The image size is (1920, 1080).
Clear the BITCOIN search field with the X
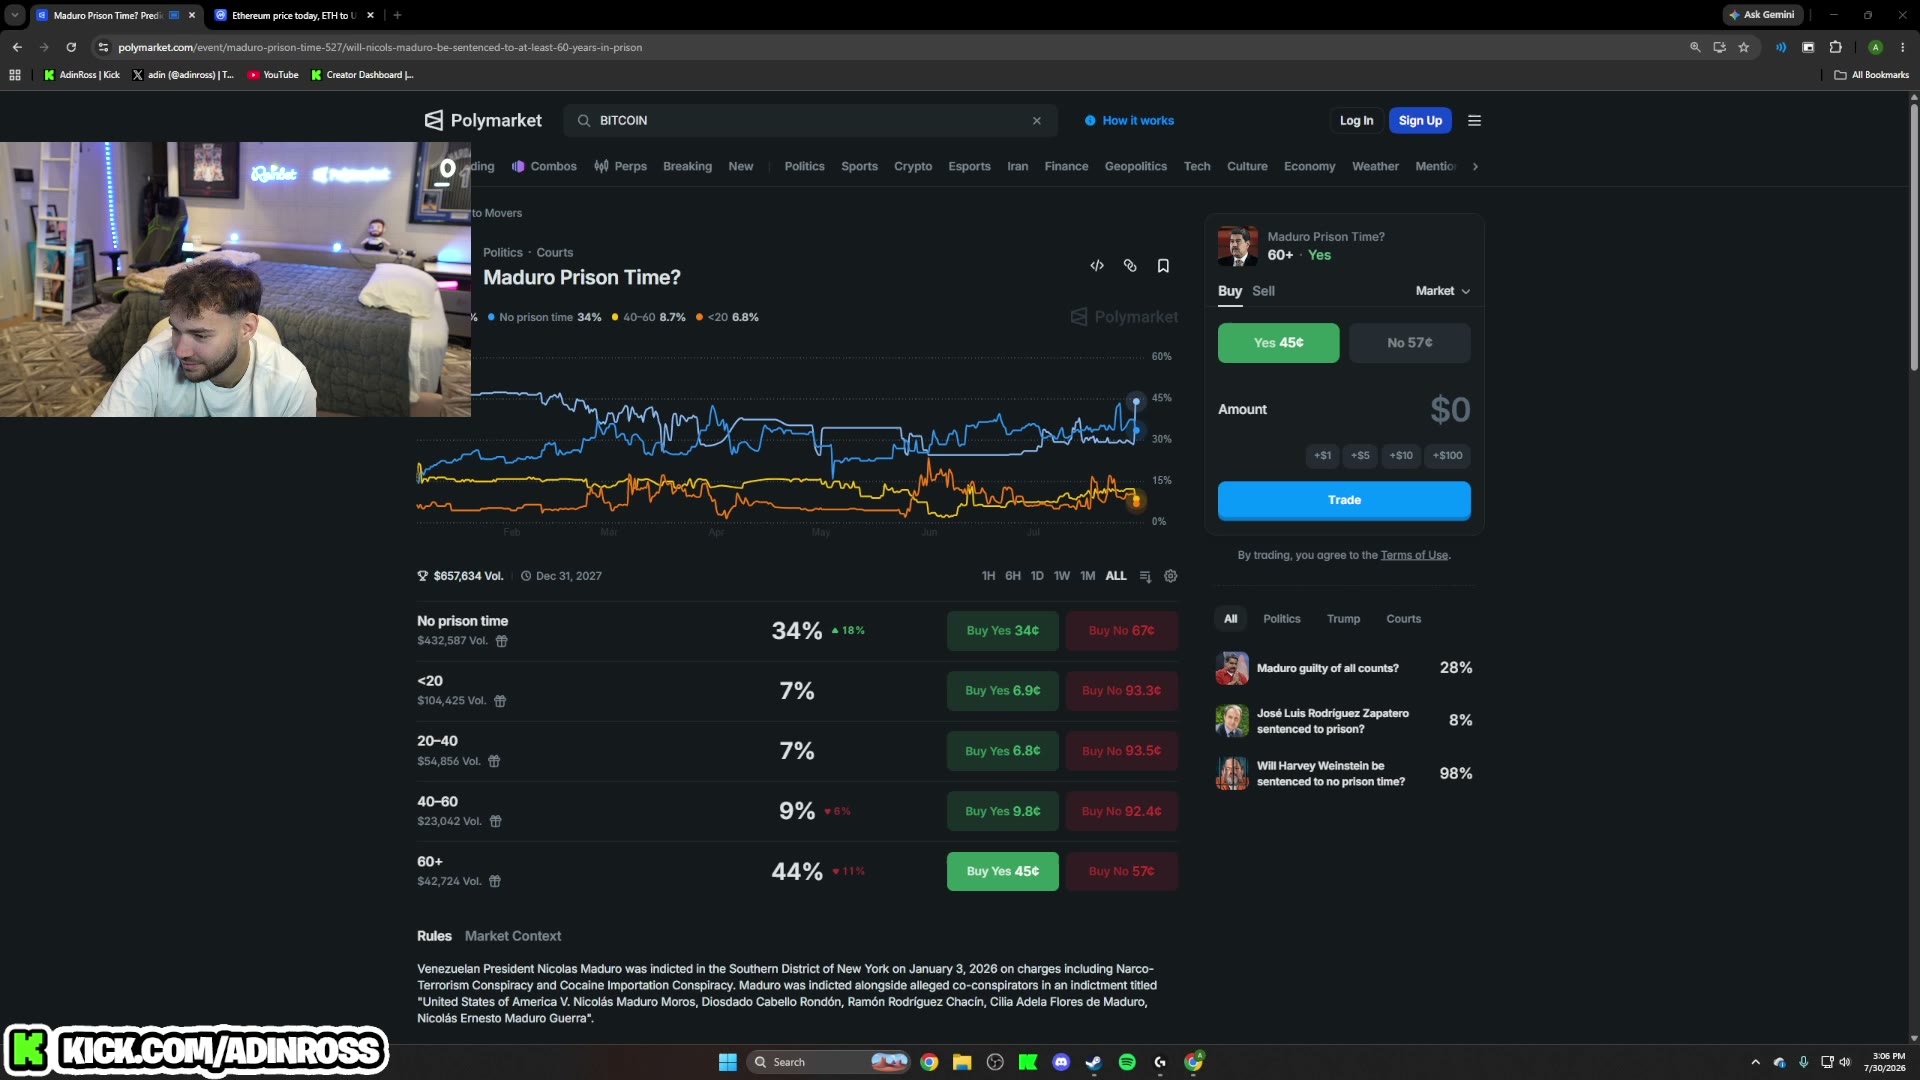tap(1037, 121)
